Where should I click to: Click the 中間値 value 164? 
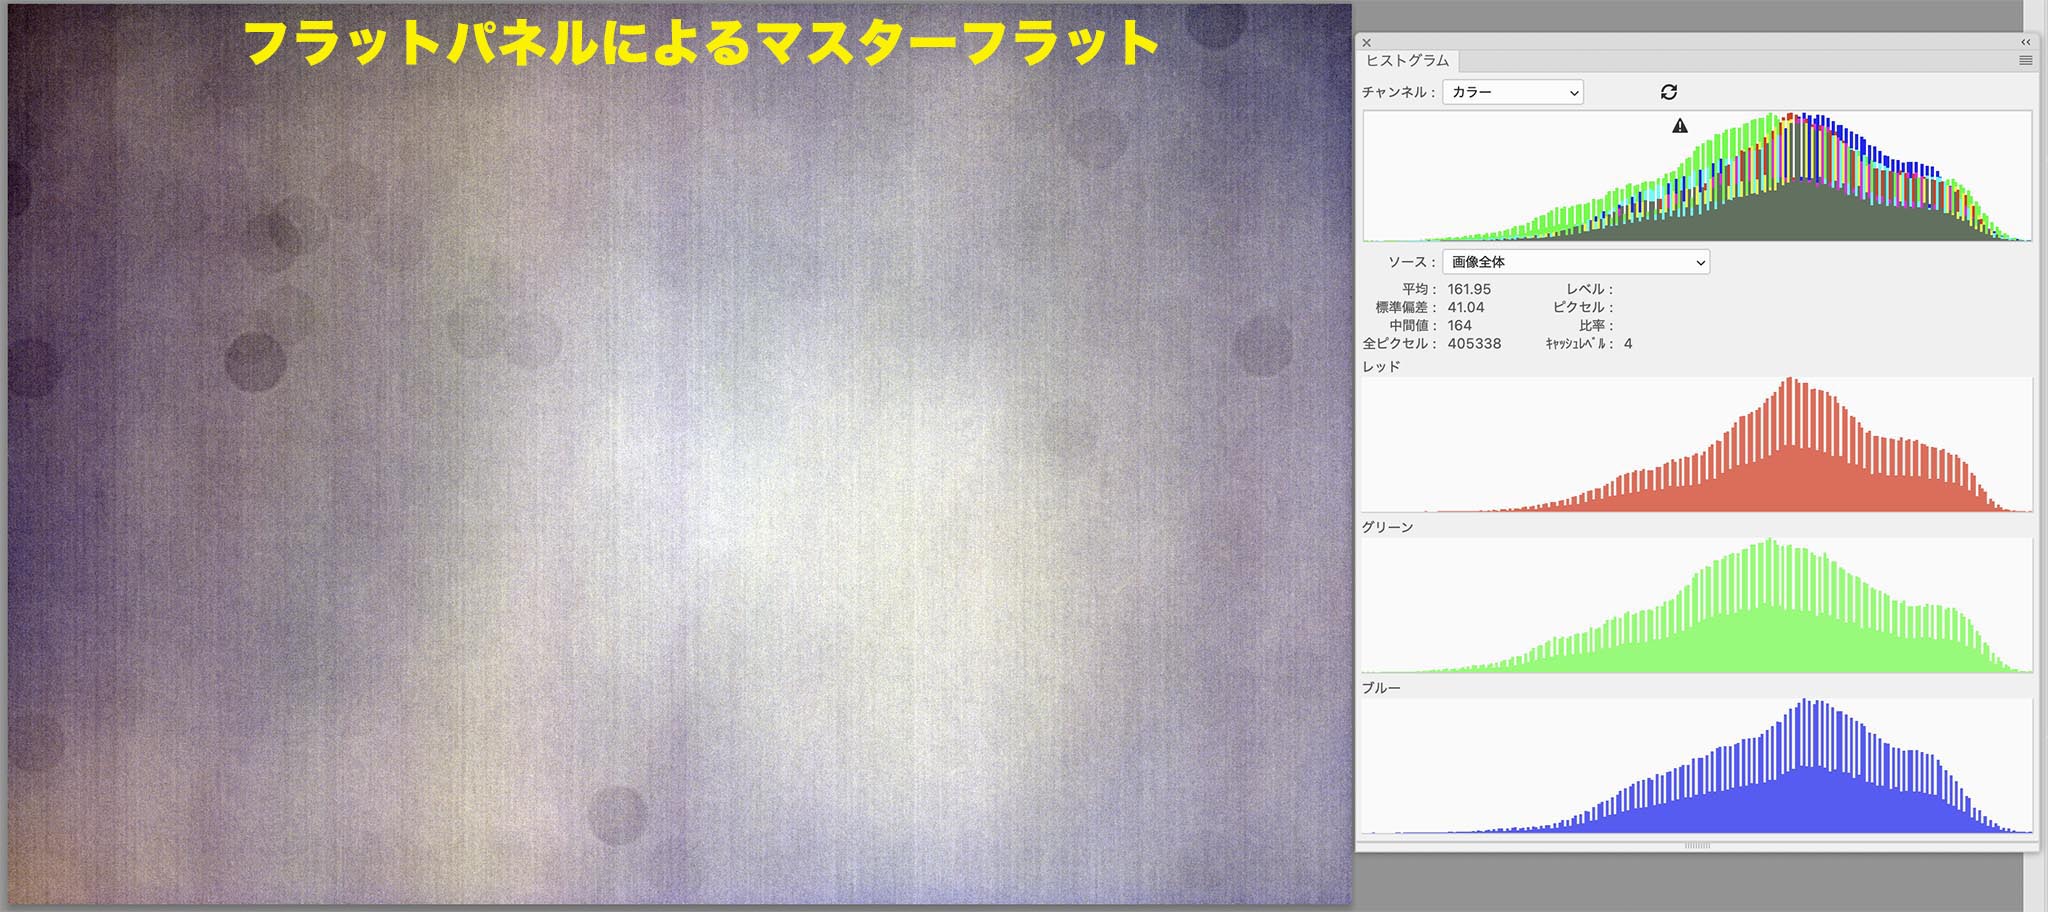point(1460,325)
